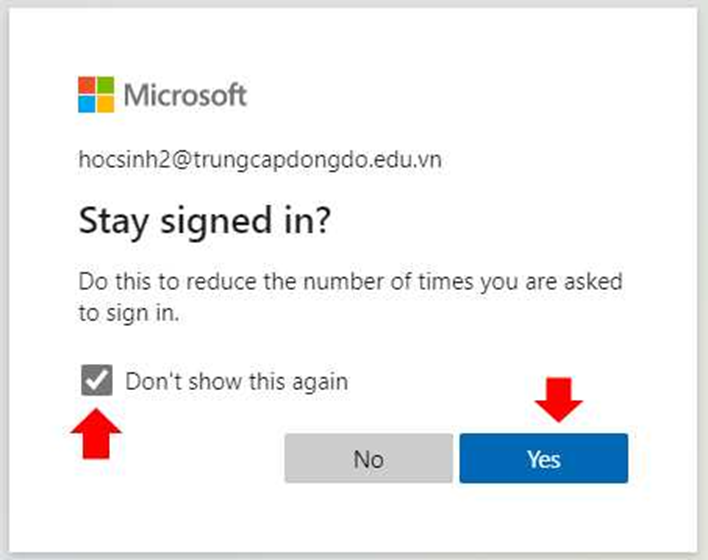Click the Microsoft wordmark text
The image size is (708, 560).
(185, 95)
